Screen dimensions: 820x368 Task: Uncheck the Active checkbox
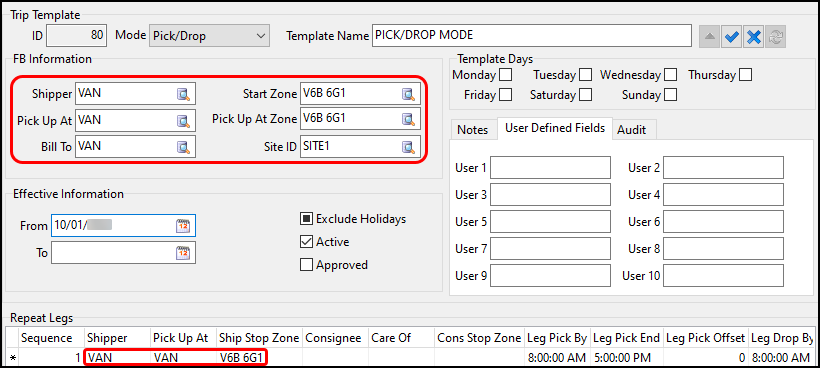tap(306, 242)
